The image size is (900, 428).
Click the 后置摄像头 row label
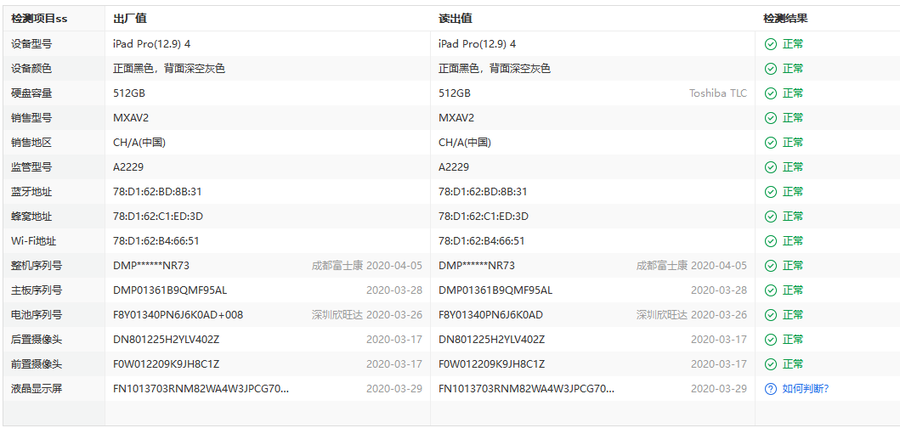coord(38,340)
